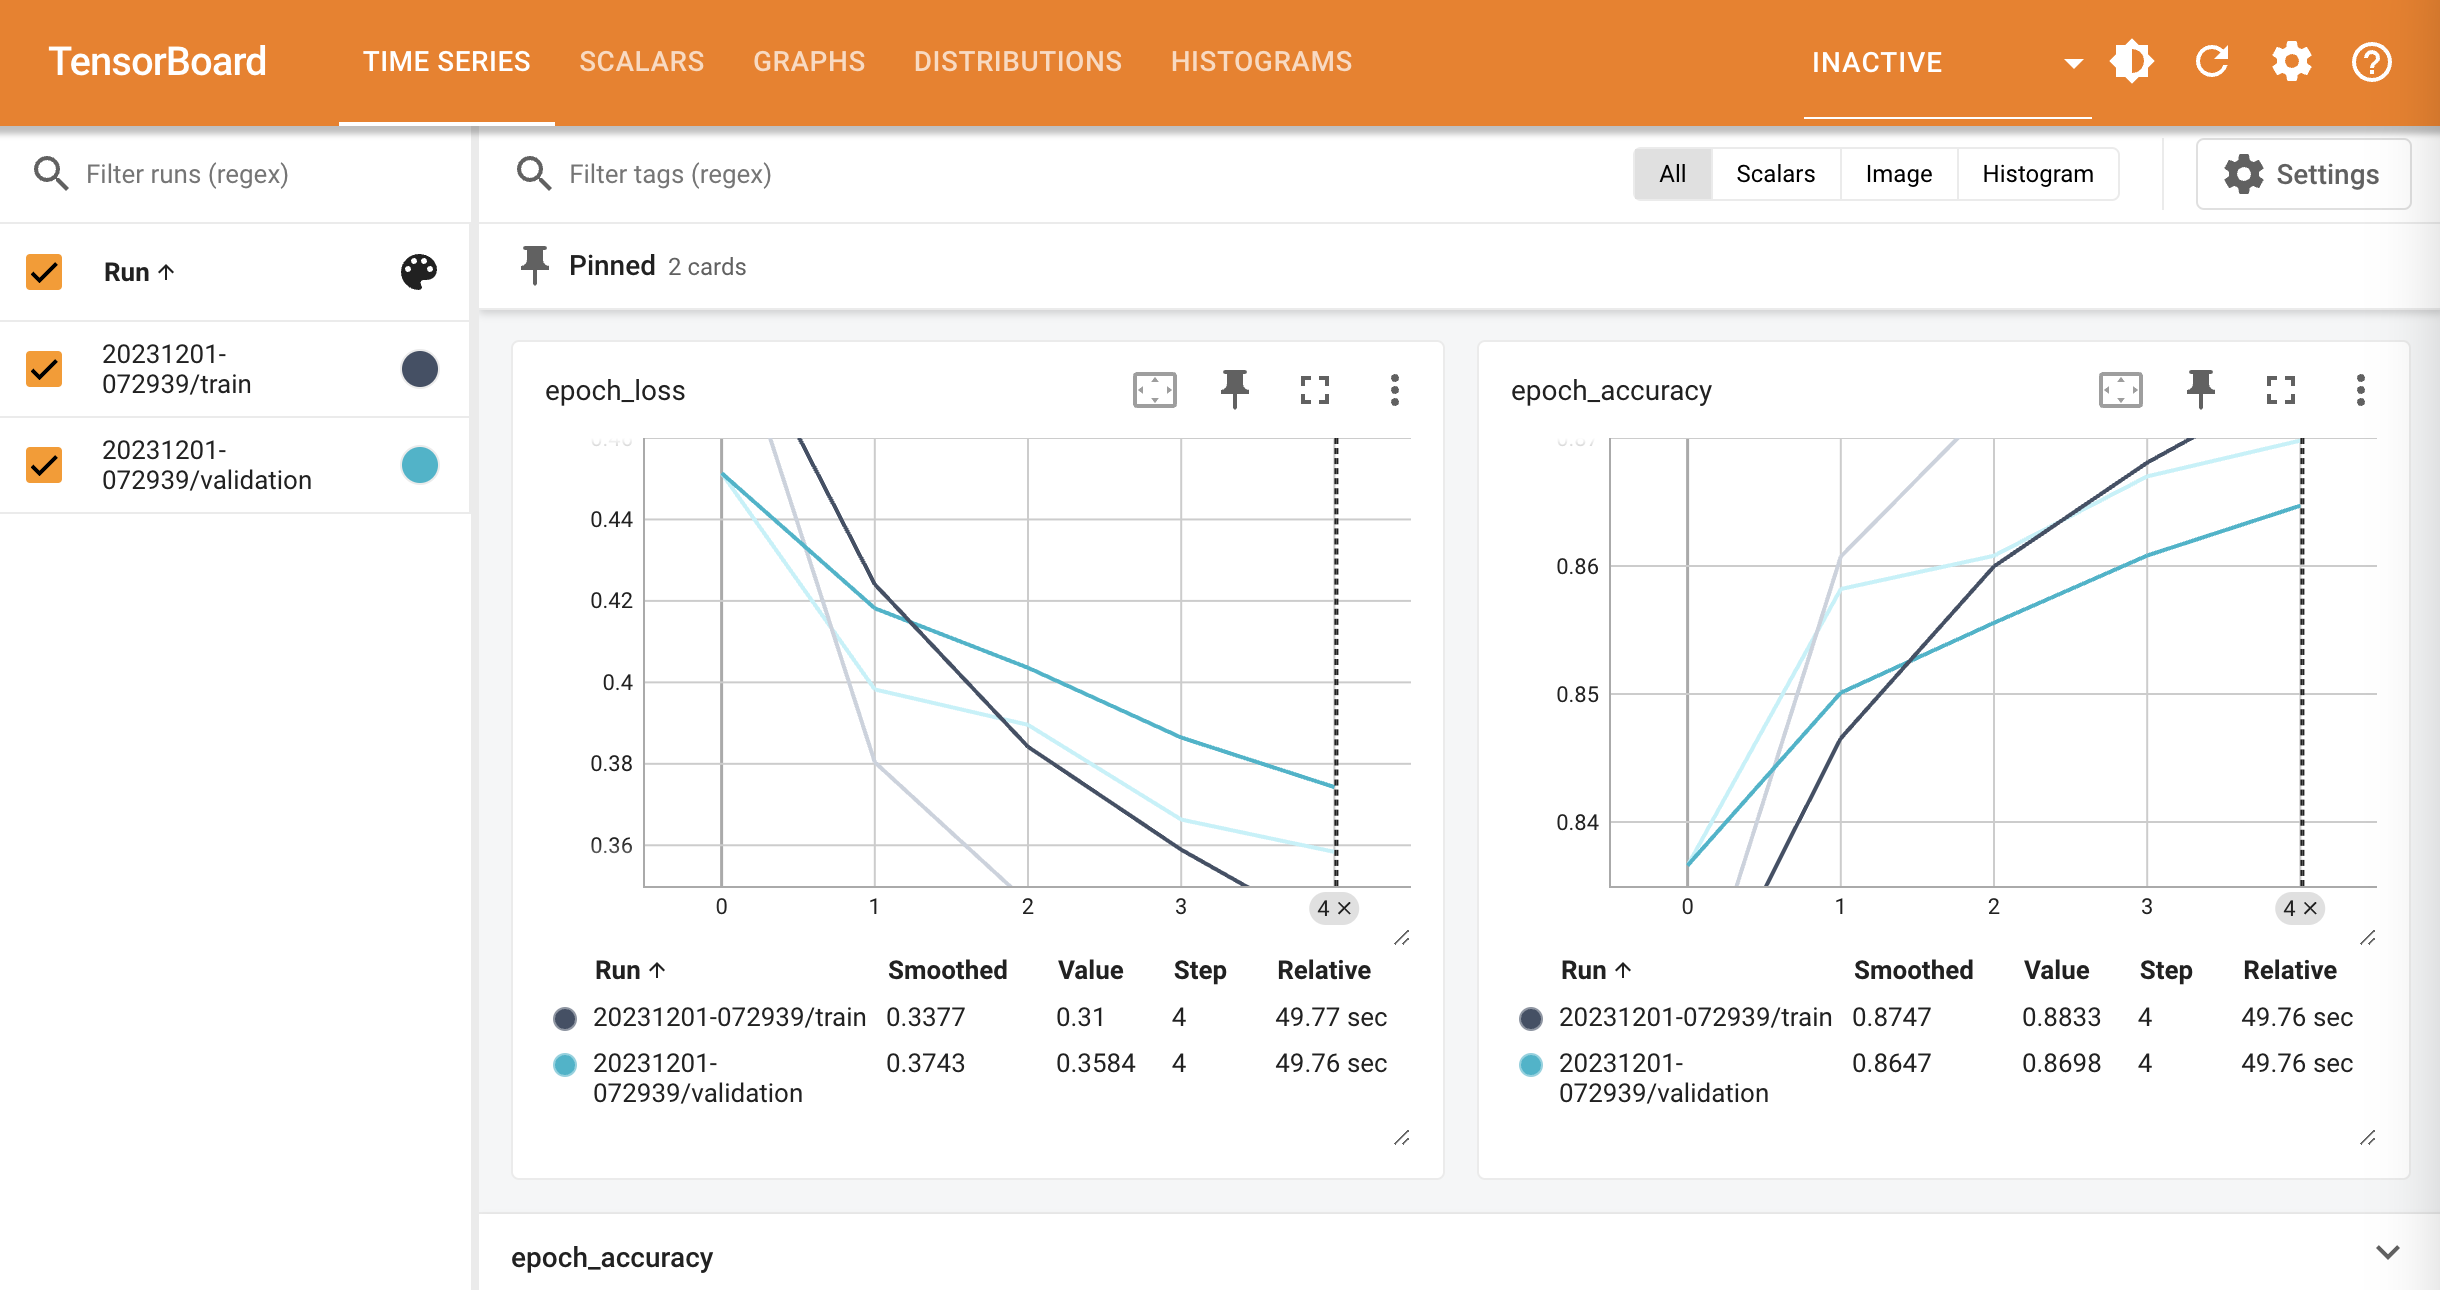2440x1290 pixels.
Task: Click epoch_accuracy data table resize handle
Action: coord(2368,1138)
